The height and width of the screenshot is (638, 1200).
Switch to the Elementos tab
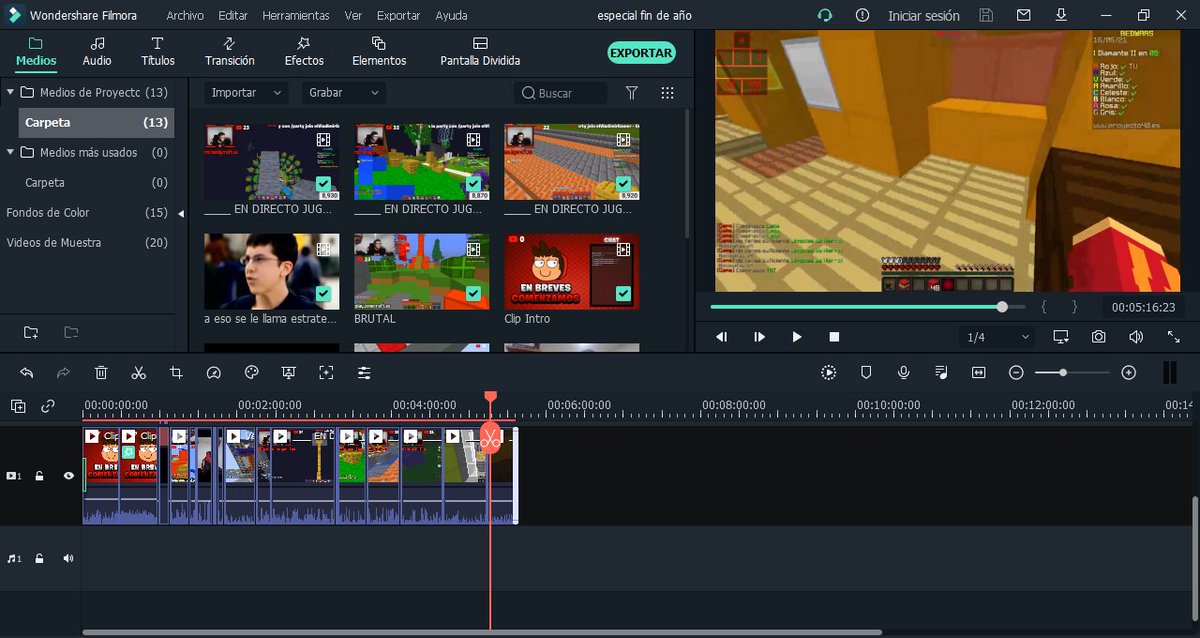click(379, 52)
